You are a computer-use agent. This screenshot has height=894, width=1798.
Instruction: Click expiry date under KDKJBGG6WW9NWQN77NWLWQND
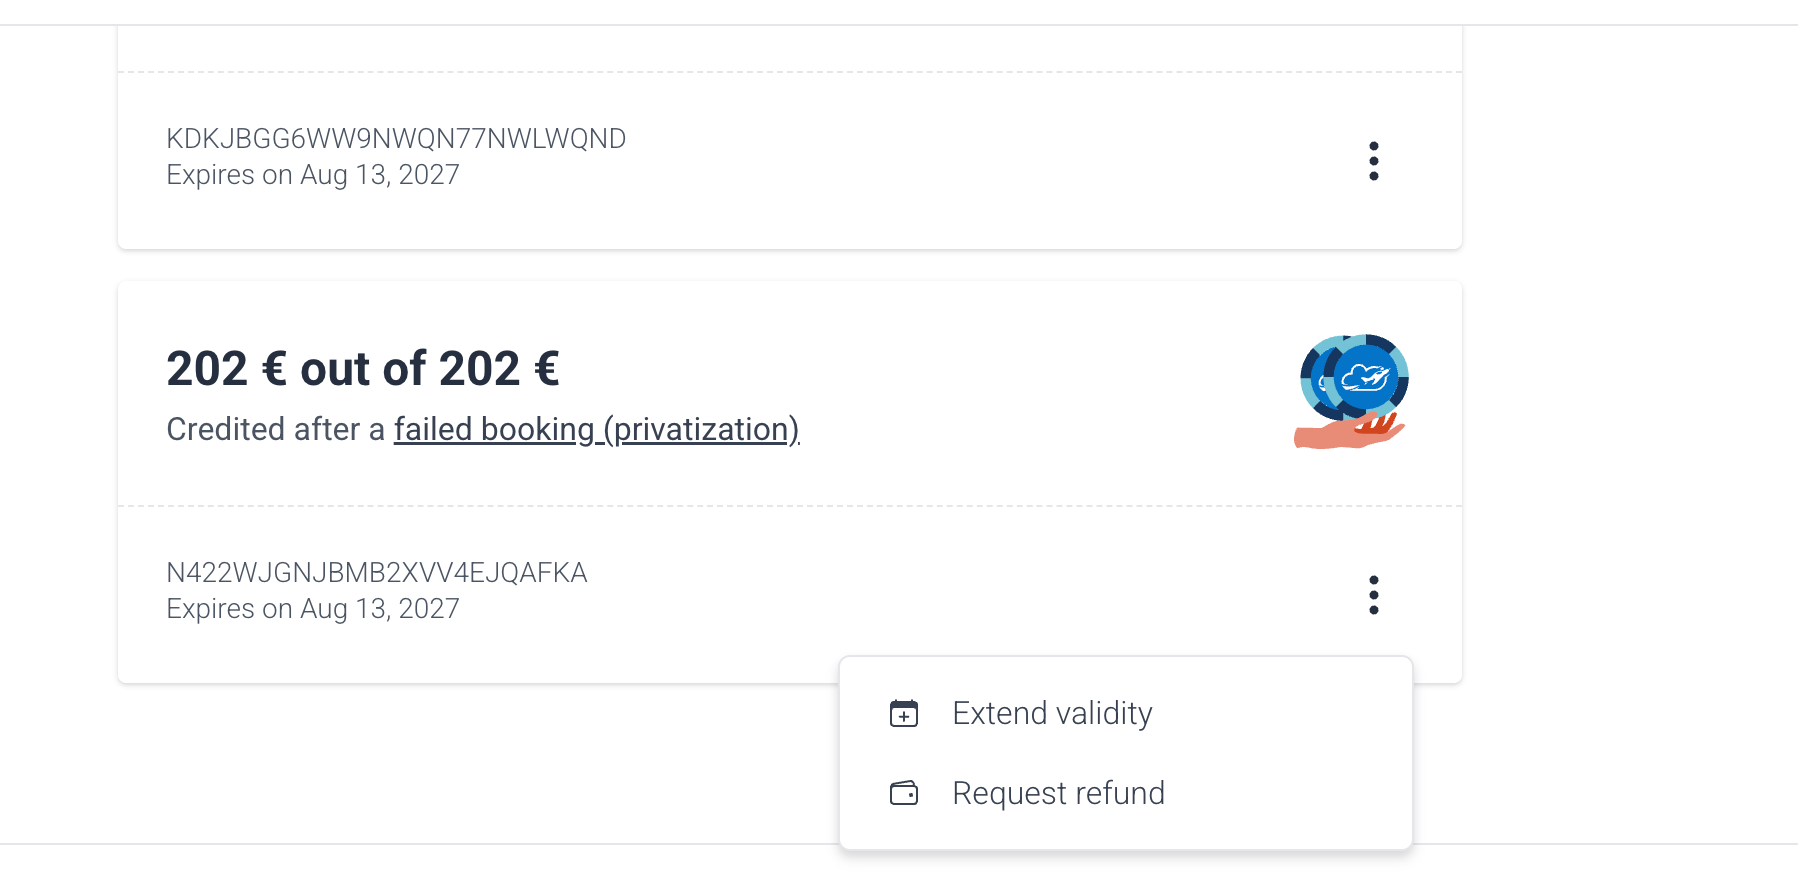[313, 175]
